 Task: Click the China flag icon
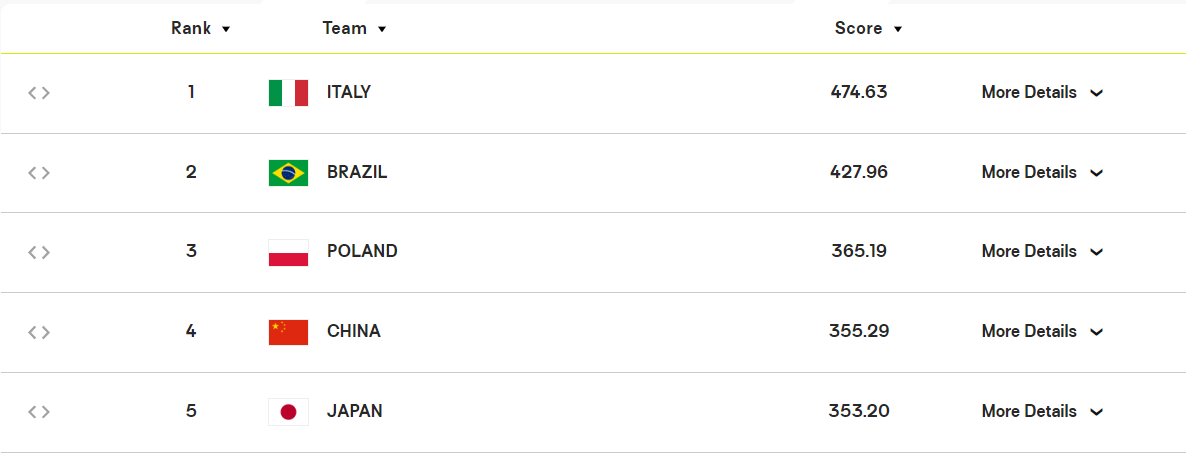(288, 332)
